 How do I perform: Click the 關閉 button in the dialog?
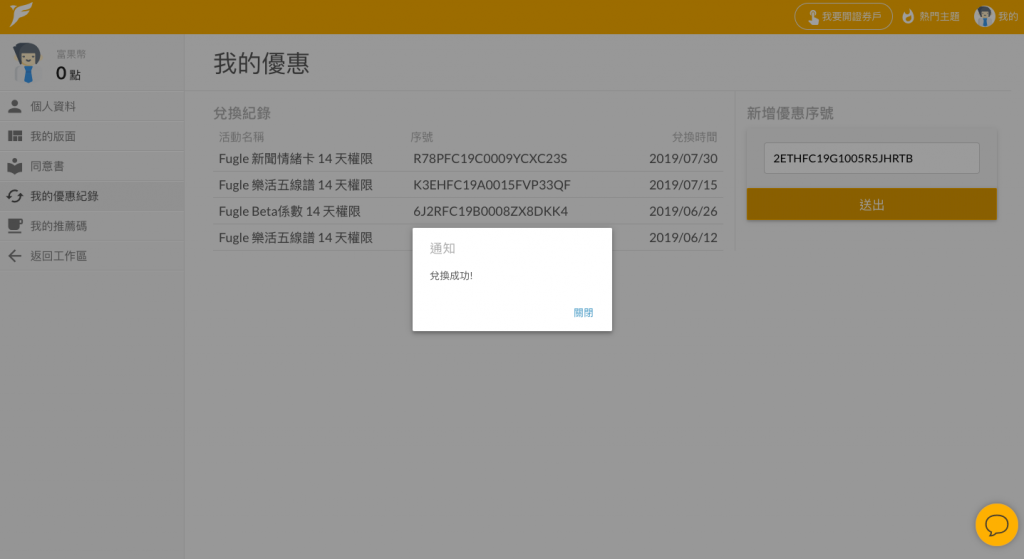[583, 313]
